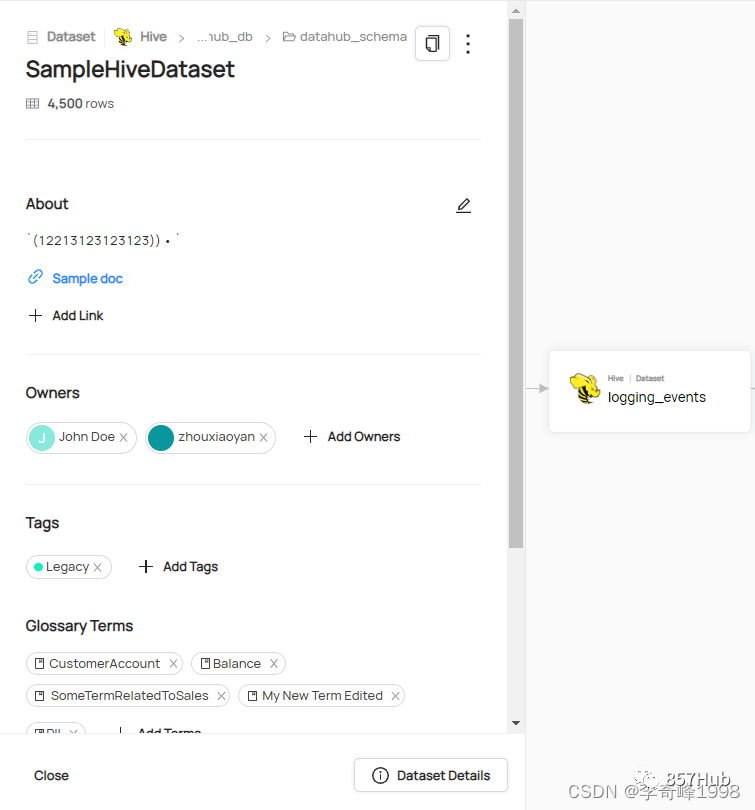Screen dimensions: 755x810
Task: Click Add Owners
Action: coord(352,437)
